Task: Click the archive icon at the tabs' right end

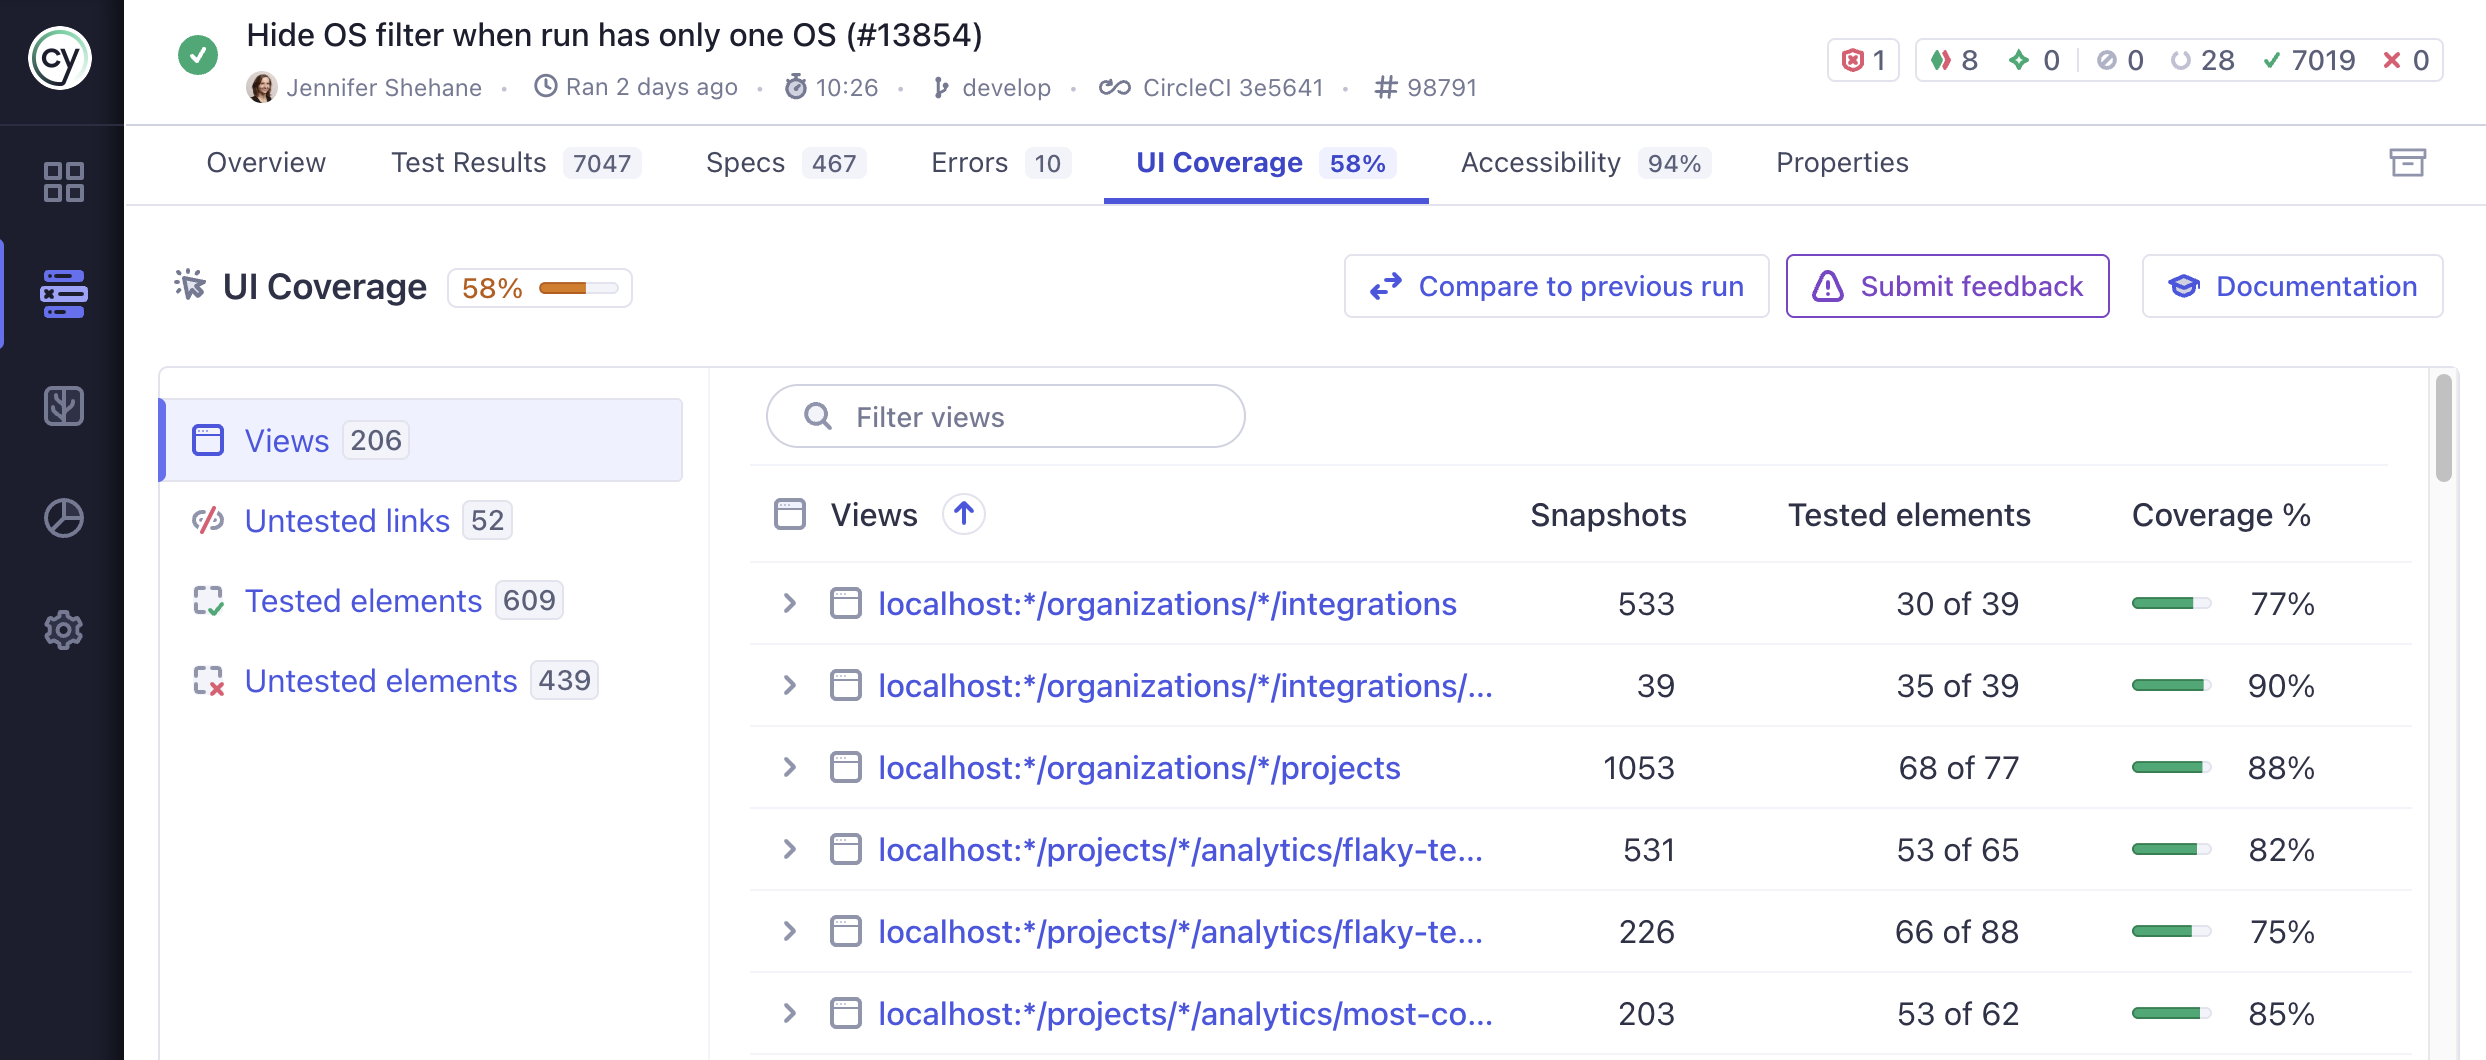Action: (2407, 162)
